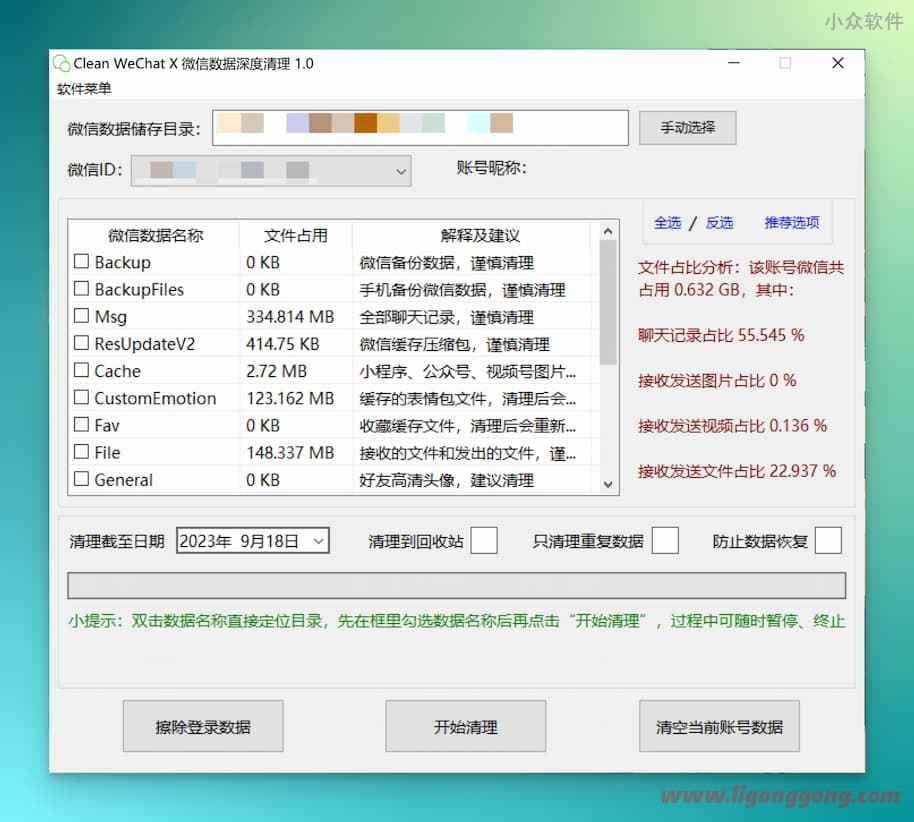Screen dimensions: 914x822
Task: Click the 微信数据储存目录 path field
Action: click(420, 127)
